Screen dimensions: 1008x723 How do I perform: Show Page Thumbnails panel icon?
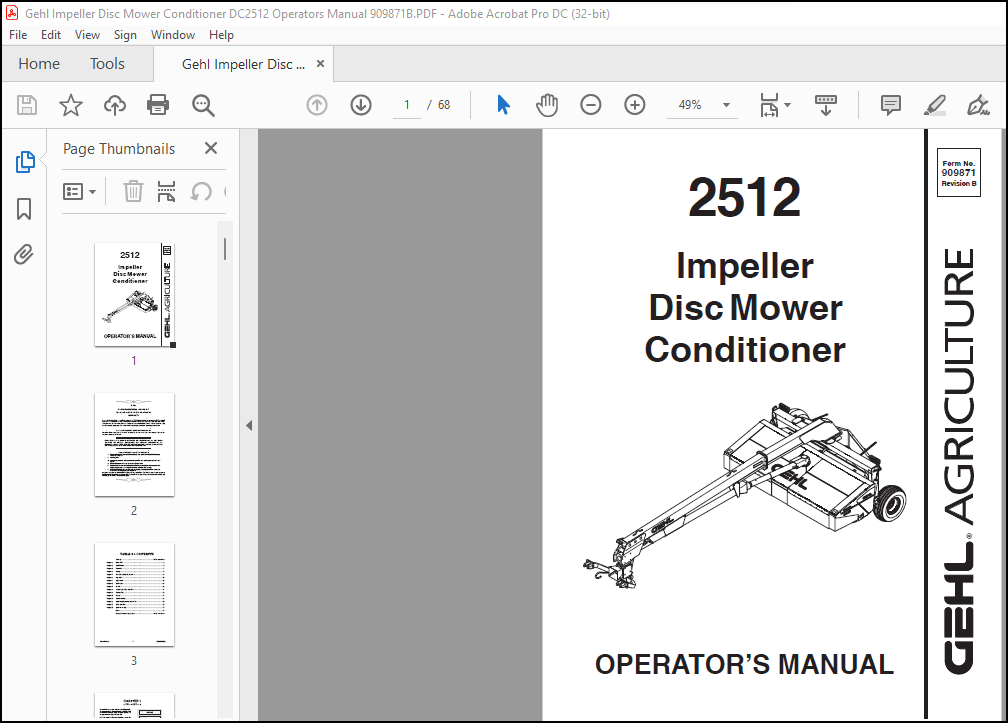point(24,162)
